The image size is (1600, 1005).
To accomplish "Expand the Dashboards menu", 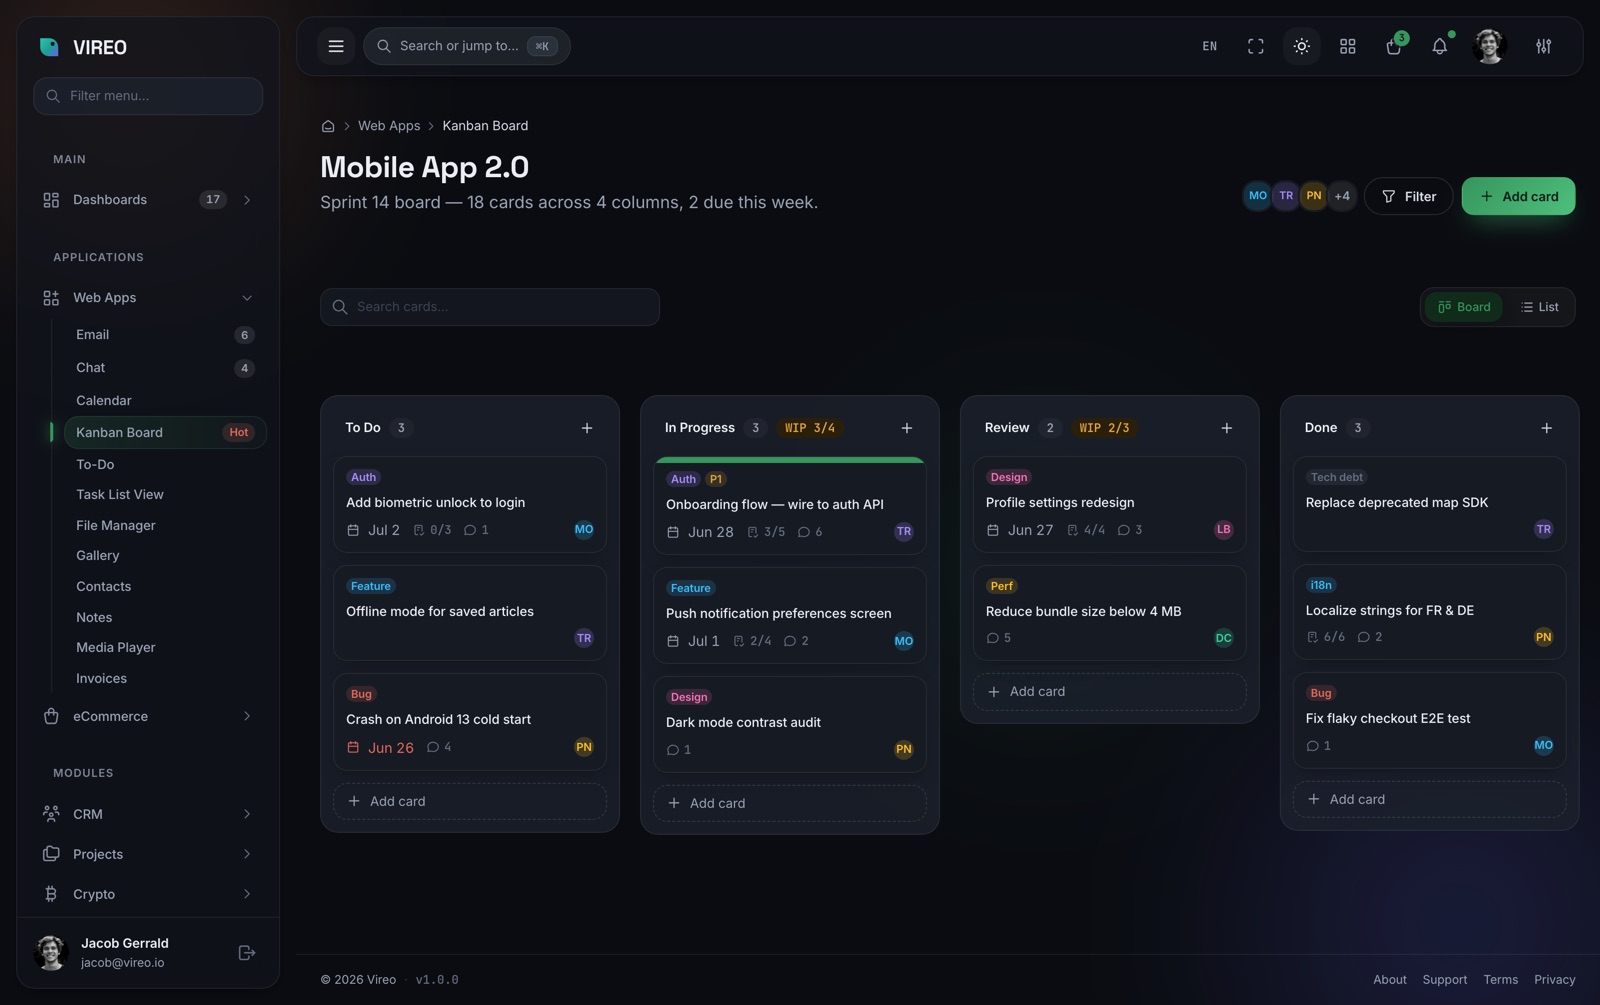I will click(x=148, y=200).
